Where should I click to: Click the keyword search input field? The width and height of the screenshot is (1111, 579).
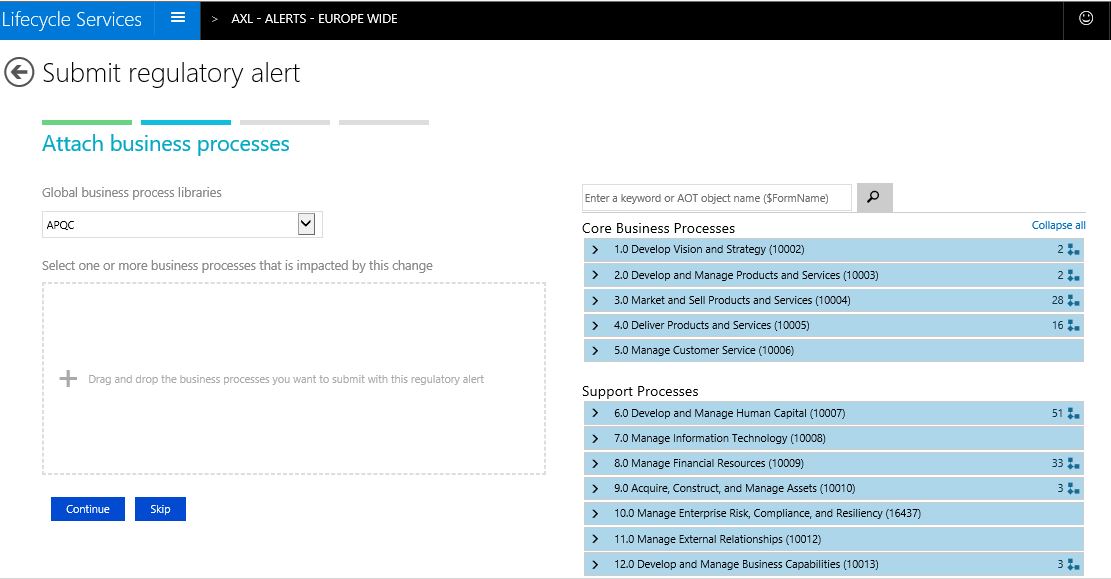click(x=716, y=197)
